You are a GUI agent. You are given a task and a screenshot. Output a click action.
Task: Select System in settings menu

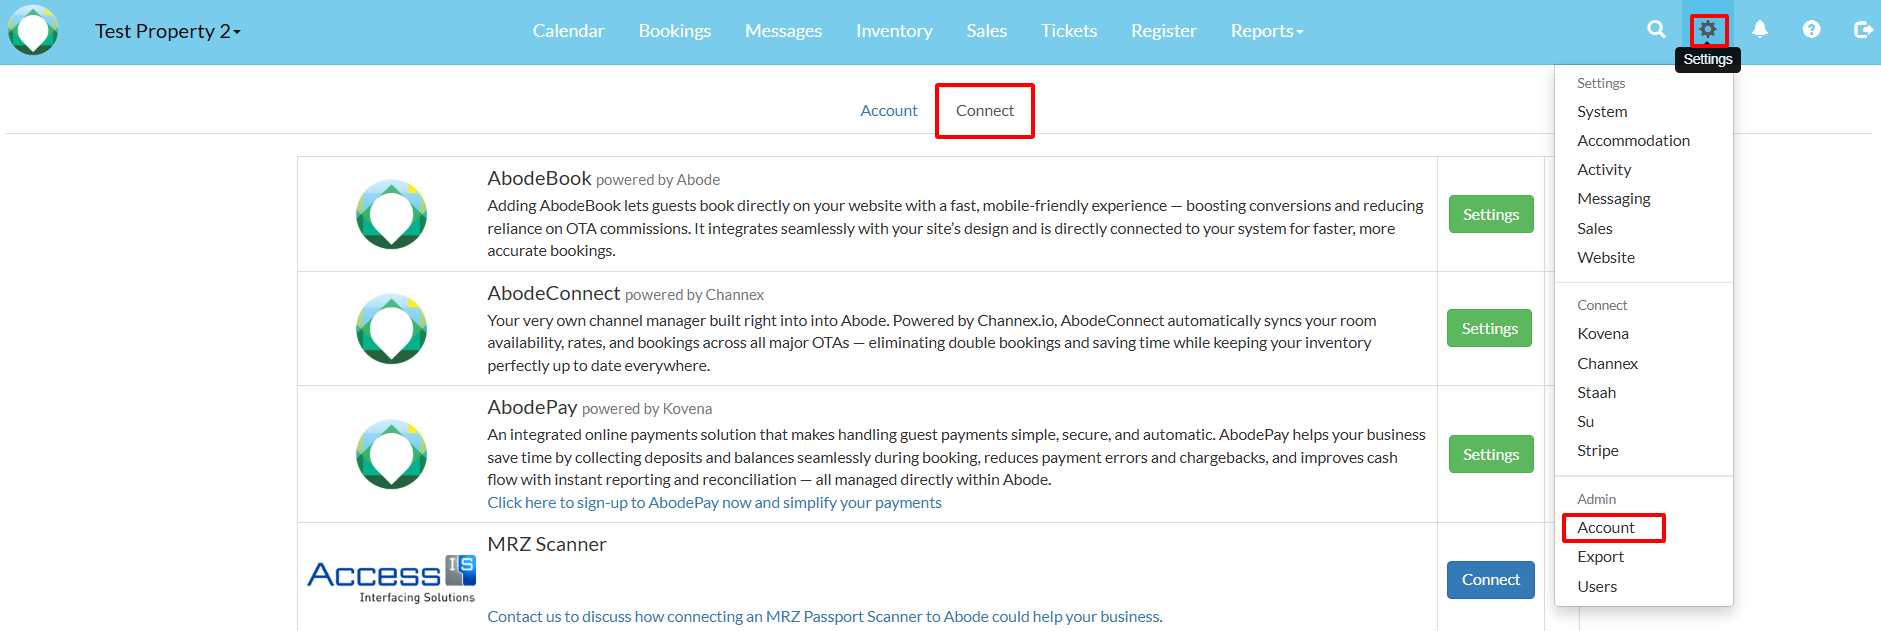[x=1602, y=112]
